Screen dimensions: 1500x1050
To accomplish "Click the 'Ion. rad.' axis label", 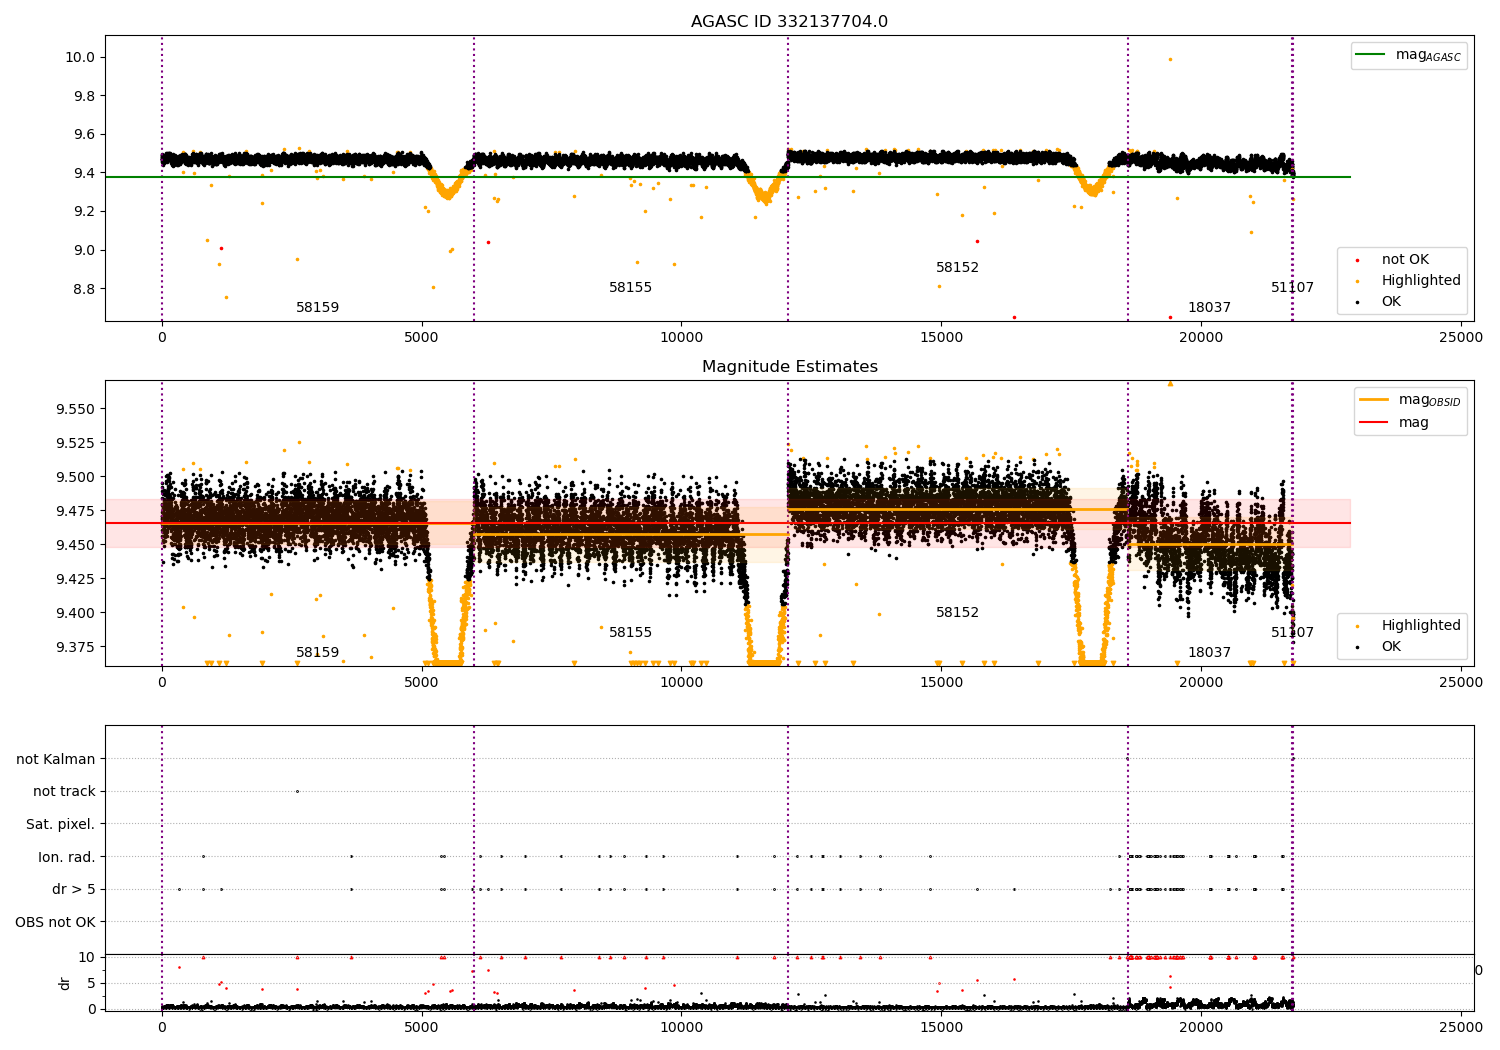I will (67, 857).
